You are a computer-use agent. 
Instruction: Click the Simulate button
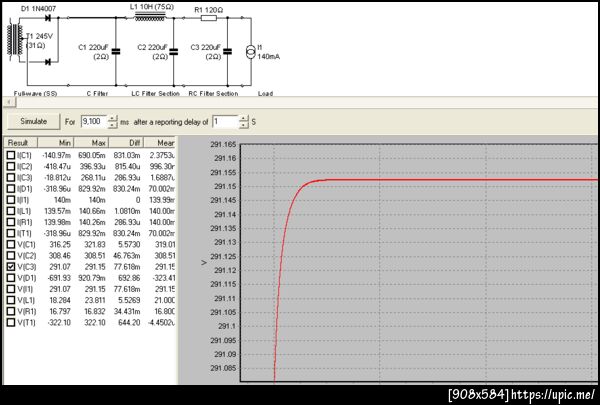[x=33, y=121]
